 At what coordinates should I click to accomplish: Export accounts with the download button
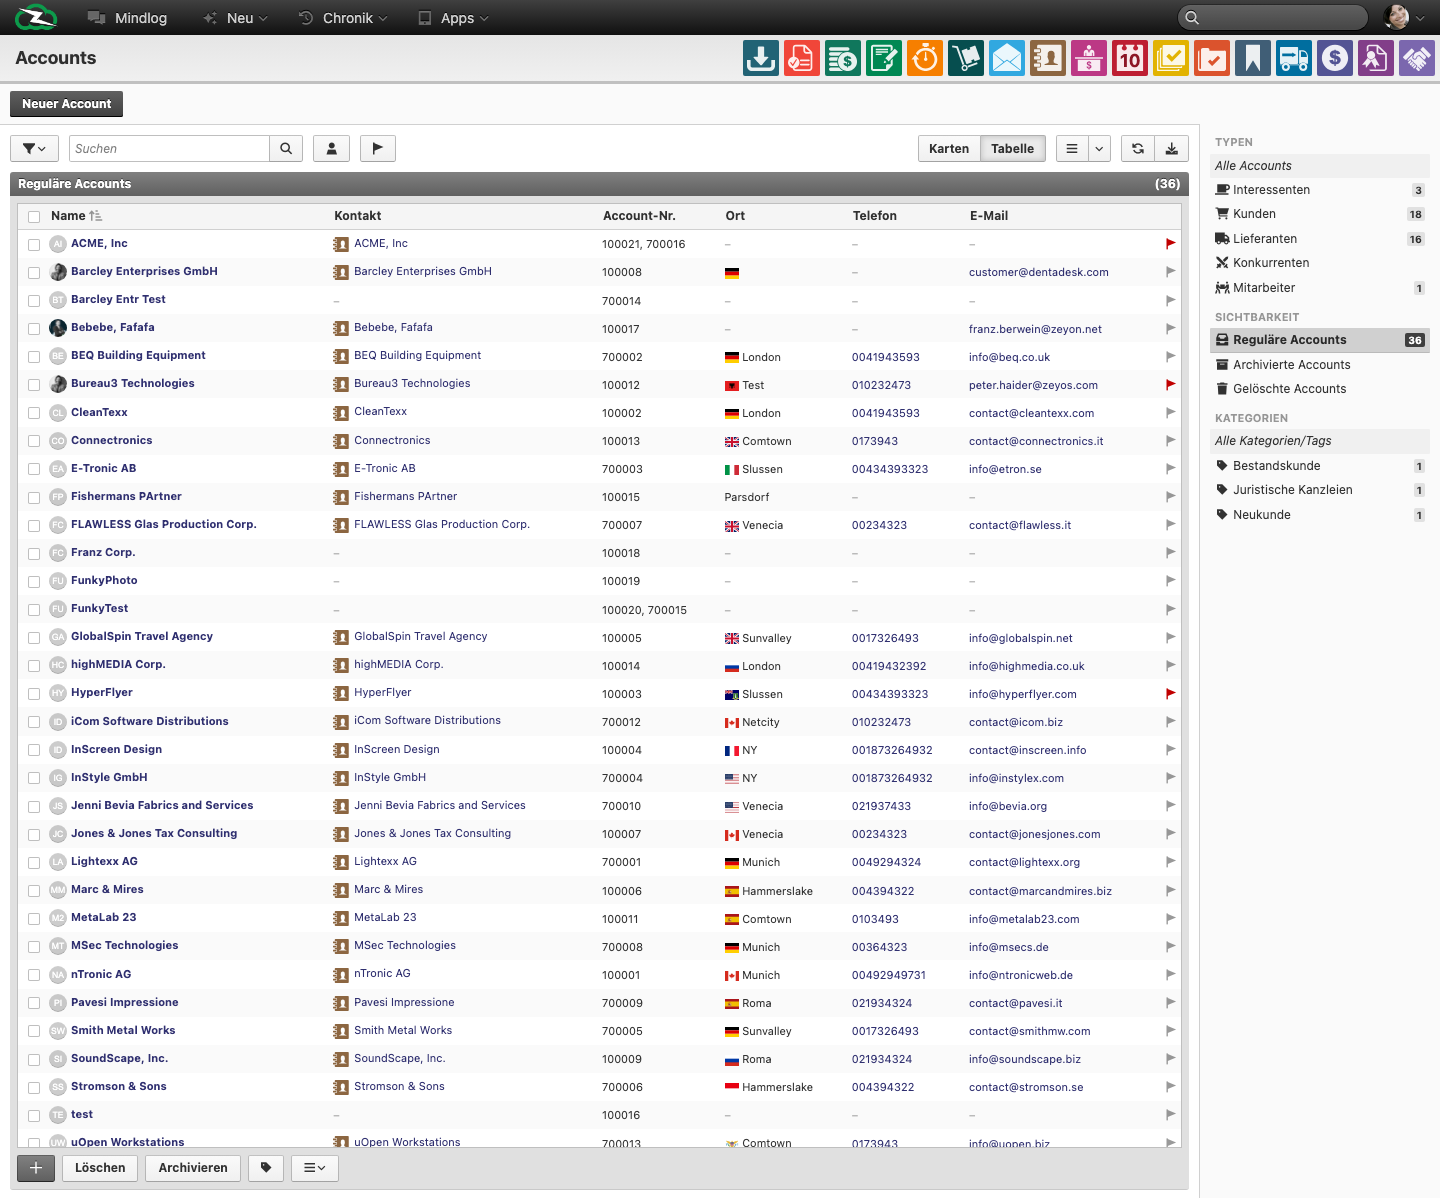1171,148
